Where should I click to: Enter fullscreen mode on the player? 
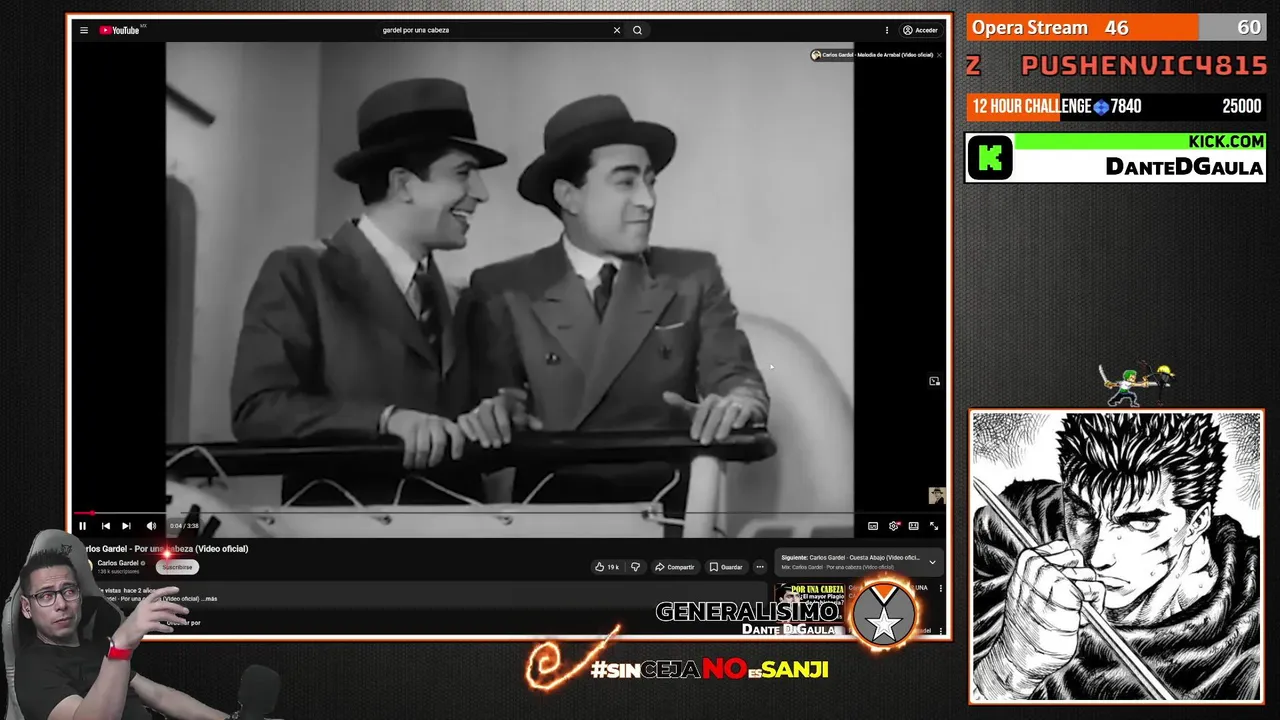click(x=934, y=526)
